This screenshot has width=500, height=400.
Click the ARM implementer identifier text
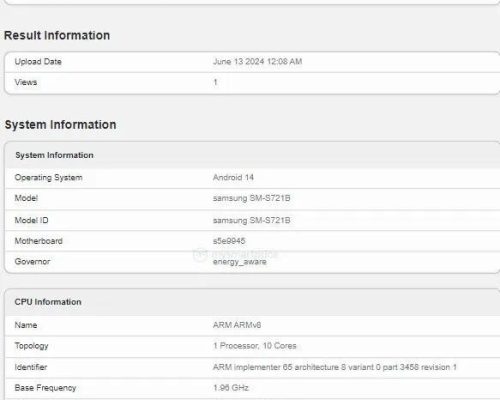335,367
